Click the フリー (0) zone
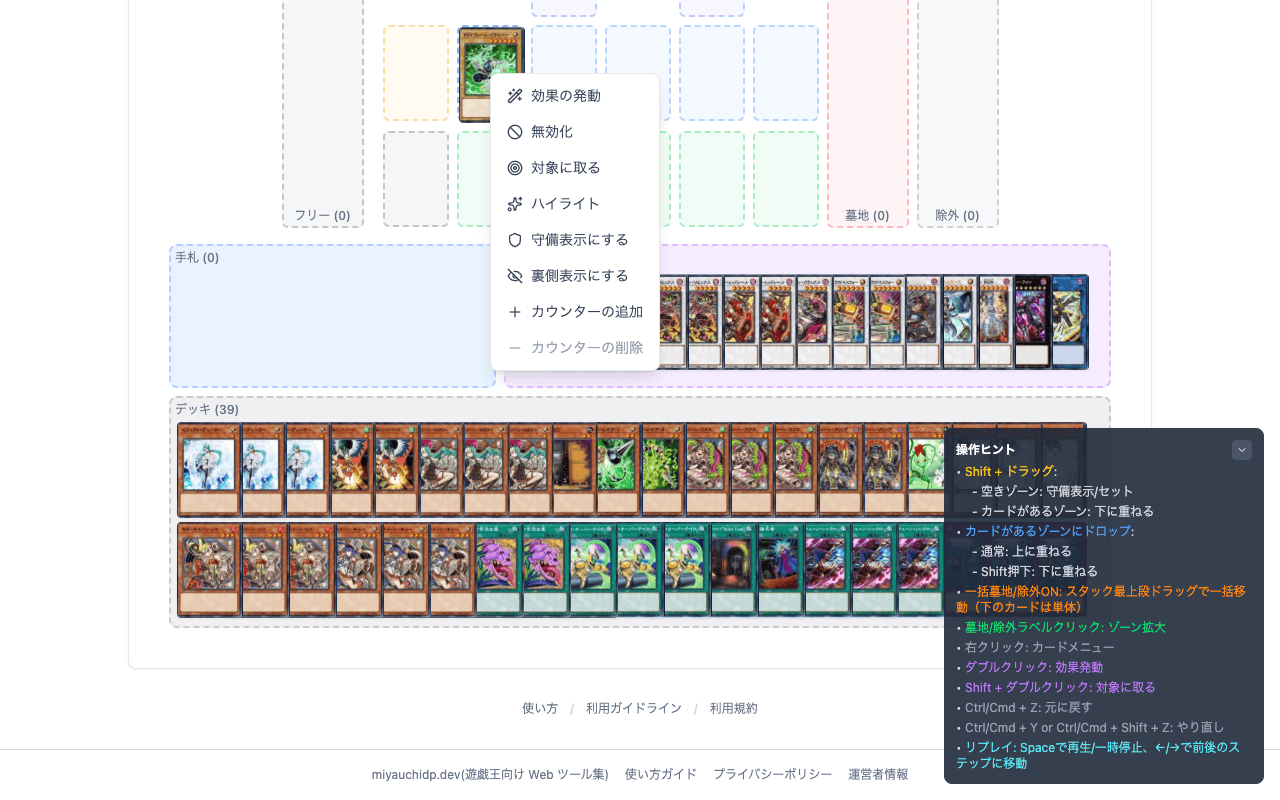The width and height of the screenshot is (1280, 800). (323, 113)
